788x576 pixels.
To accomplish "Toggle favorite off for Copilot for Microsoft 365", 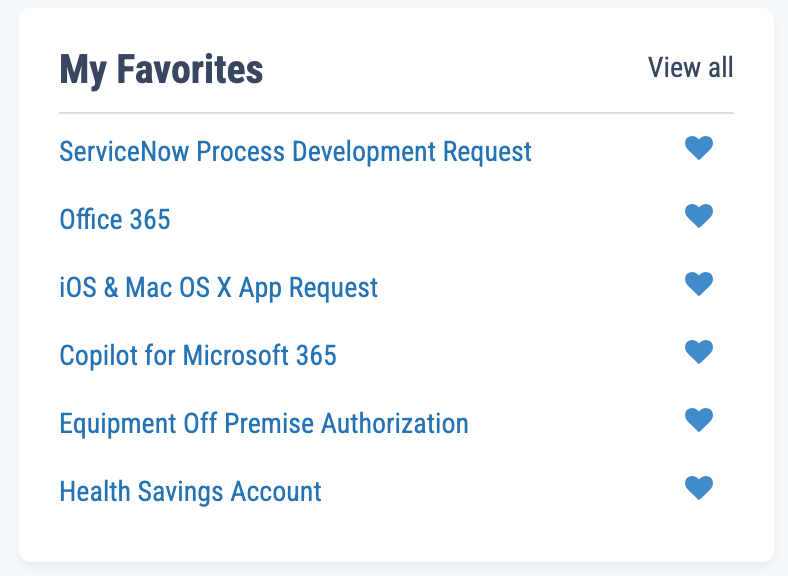I will [698, 351].
